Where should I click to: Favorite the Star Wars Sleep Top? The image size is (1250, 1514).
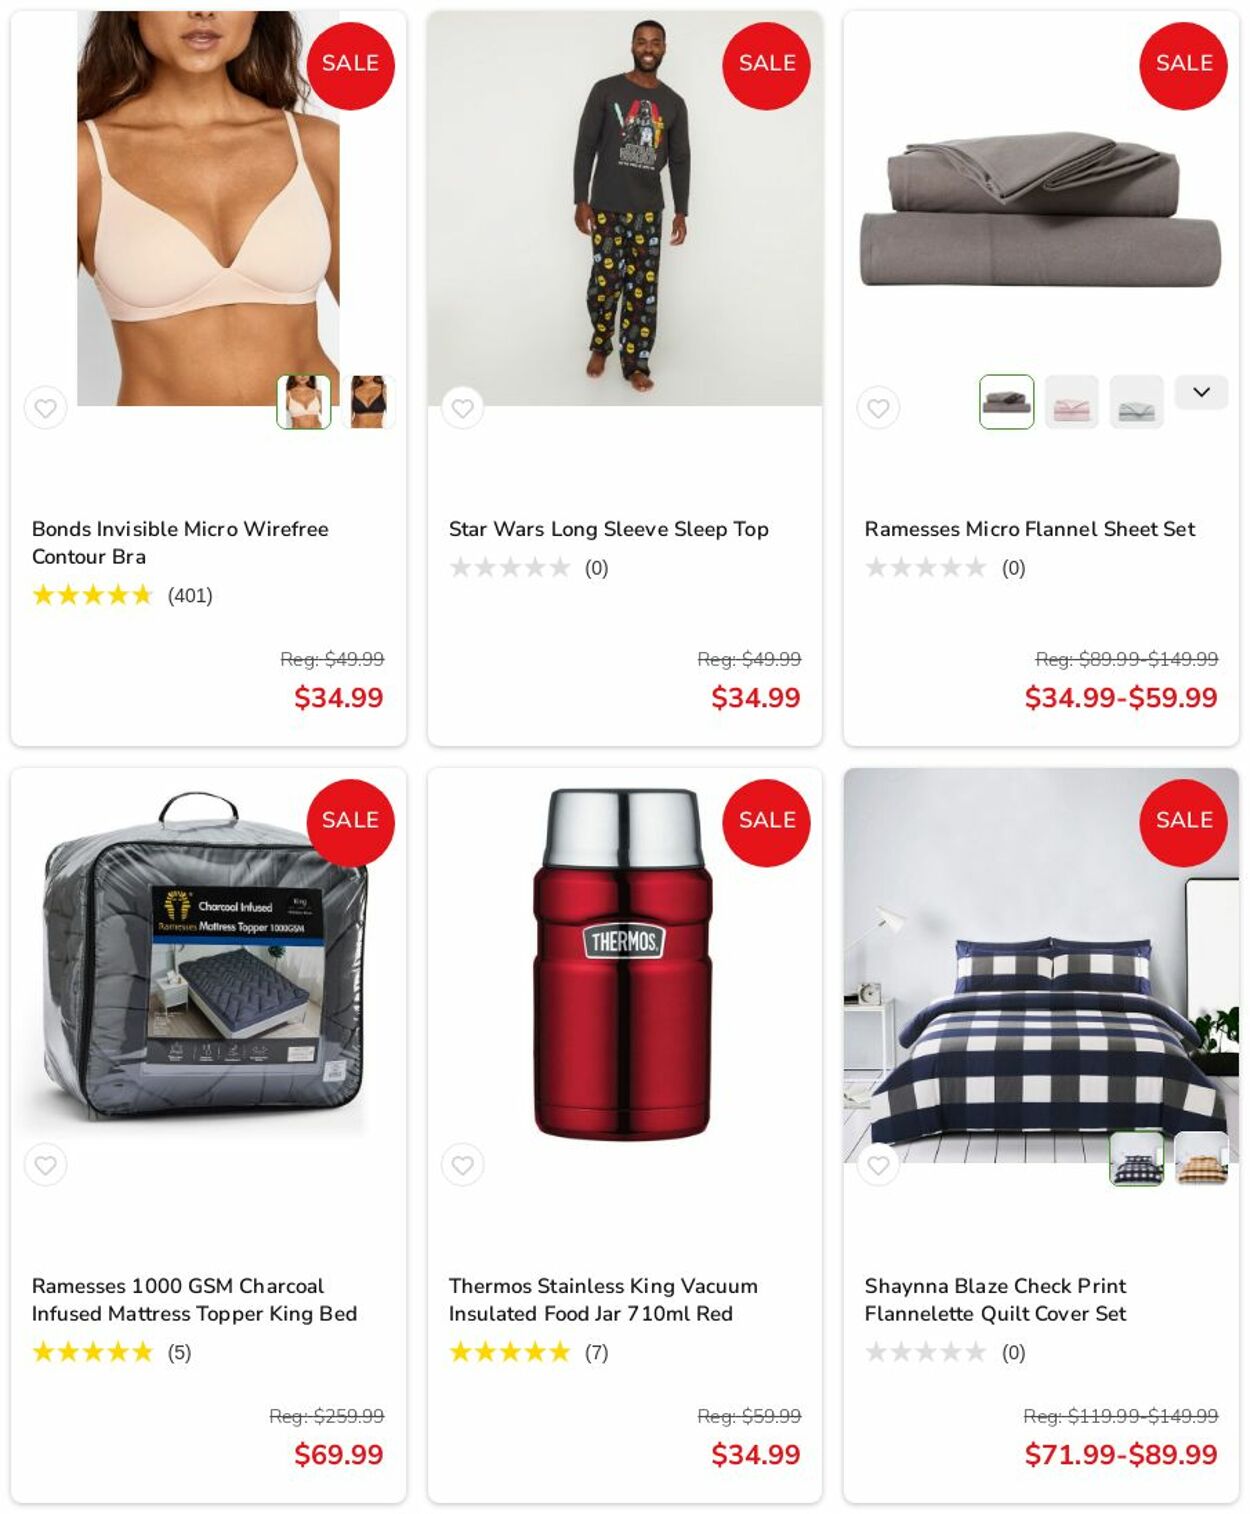pos(462,408)
